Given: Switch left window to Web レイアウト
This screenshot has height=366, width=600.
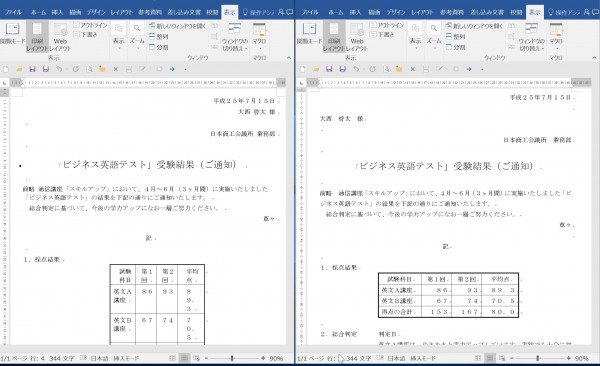Looking at the screenshot, I should (60, 37).
